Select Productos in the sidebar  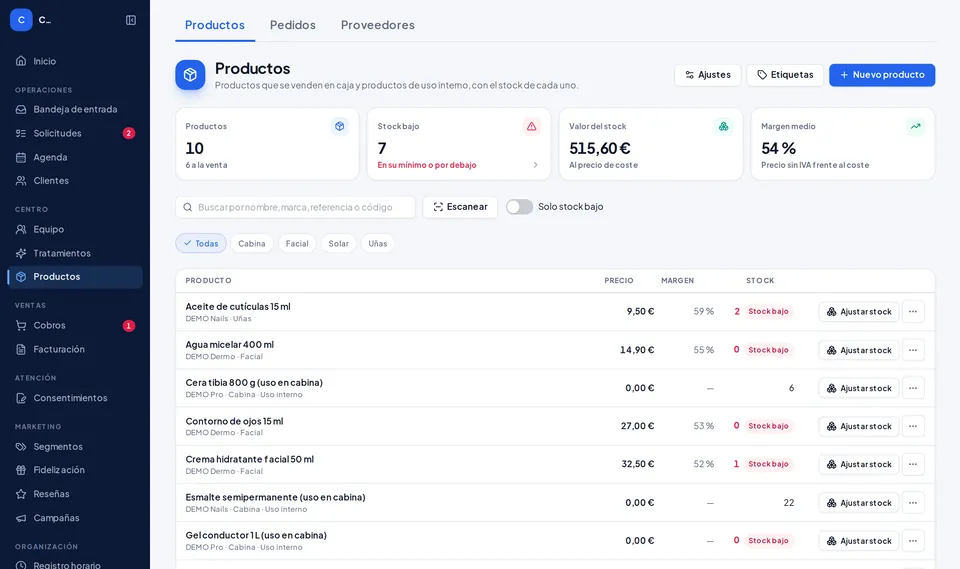75,277
